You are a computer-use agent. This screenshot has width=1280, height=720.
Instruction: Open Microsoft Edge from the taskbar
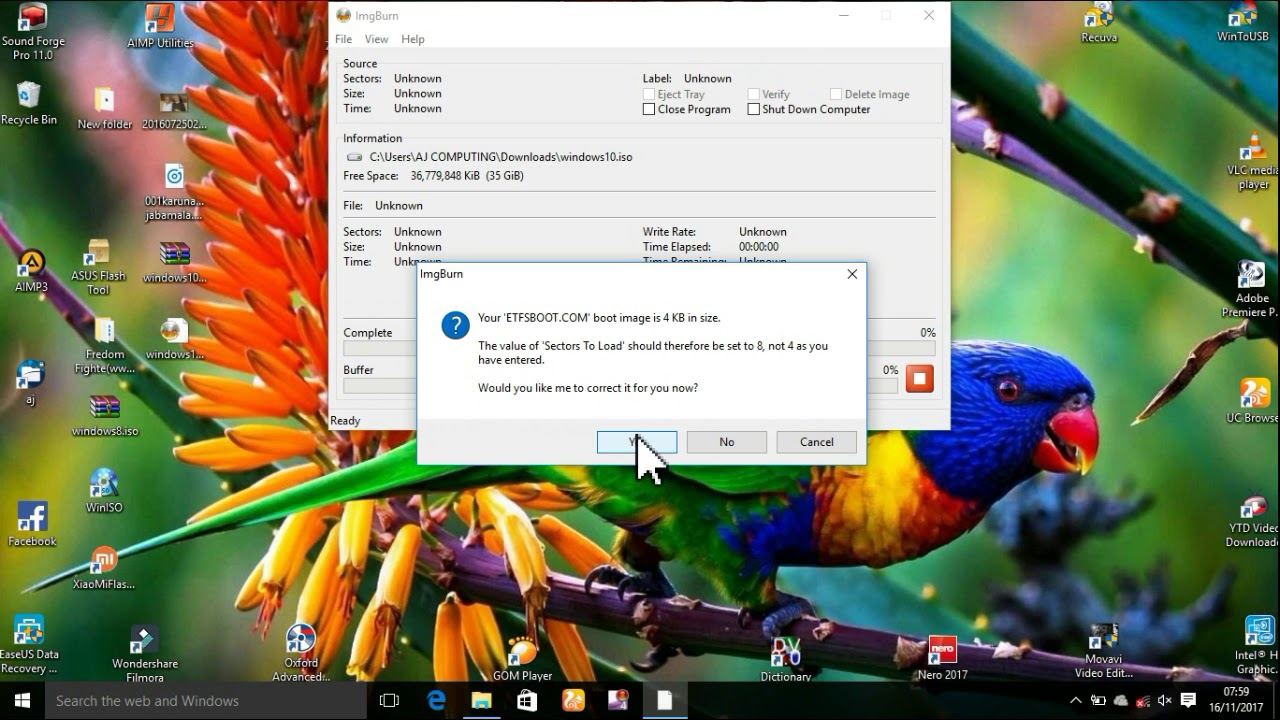(437, 701)
